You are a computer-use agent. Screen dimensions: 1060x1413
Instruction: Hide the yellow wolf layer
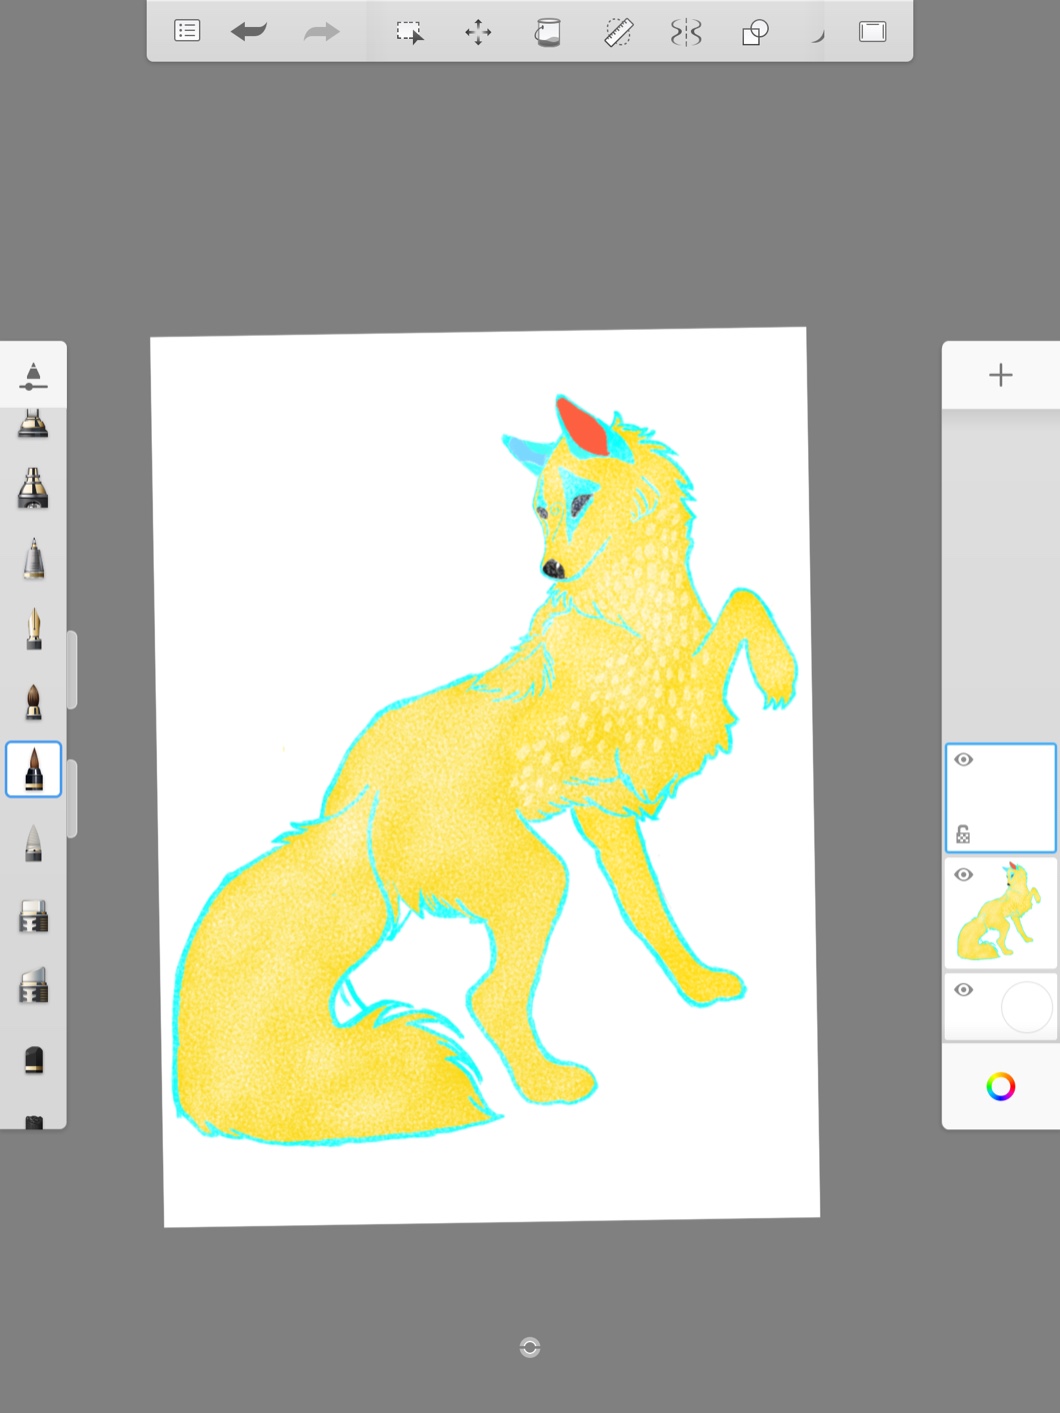tap(964, 875)
